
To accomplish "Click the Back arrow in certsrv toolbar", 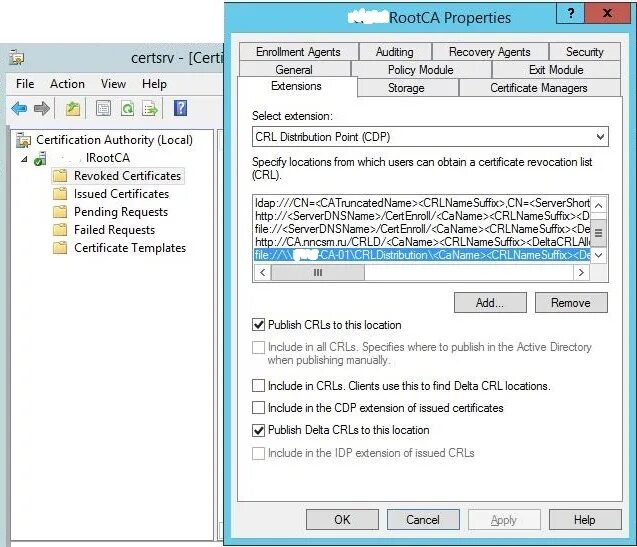I will (x=19, y=109).
